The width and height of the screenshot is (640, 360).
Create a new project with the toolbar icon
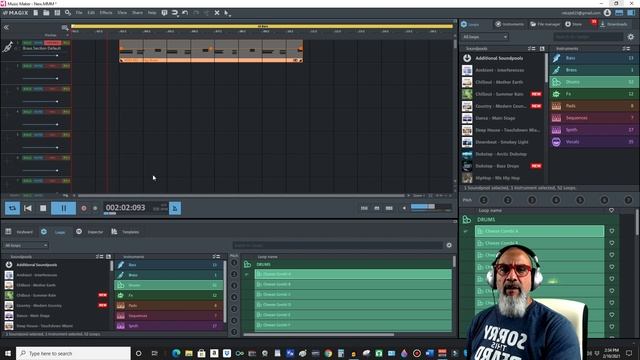[36, 13]
